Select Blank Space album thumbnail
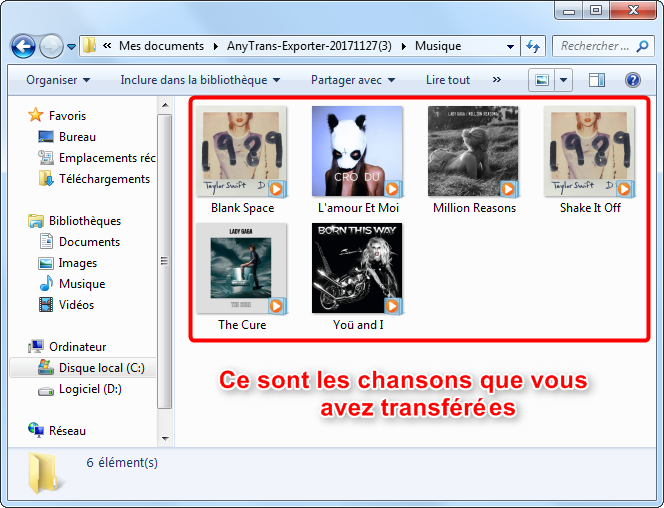This screenshot has width=664, height=508. click(x=241, y=152)
